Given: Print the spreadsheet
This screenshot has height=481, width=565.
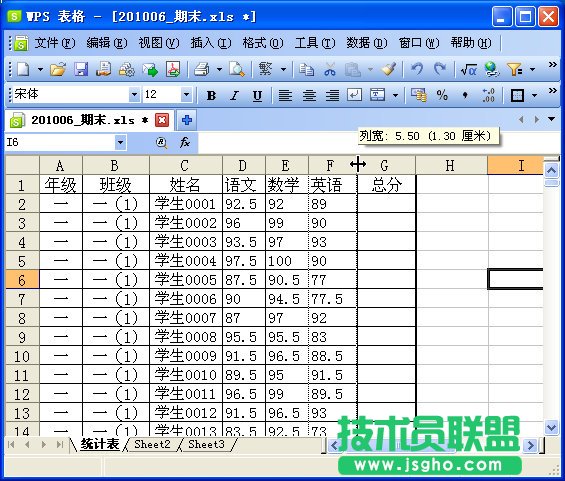Looking at the screenshot, I should pos(202,69).
